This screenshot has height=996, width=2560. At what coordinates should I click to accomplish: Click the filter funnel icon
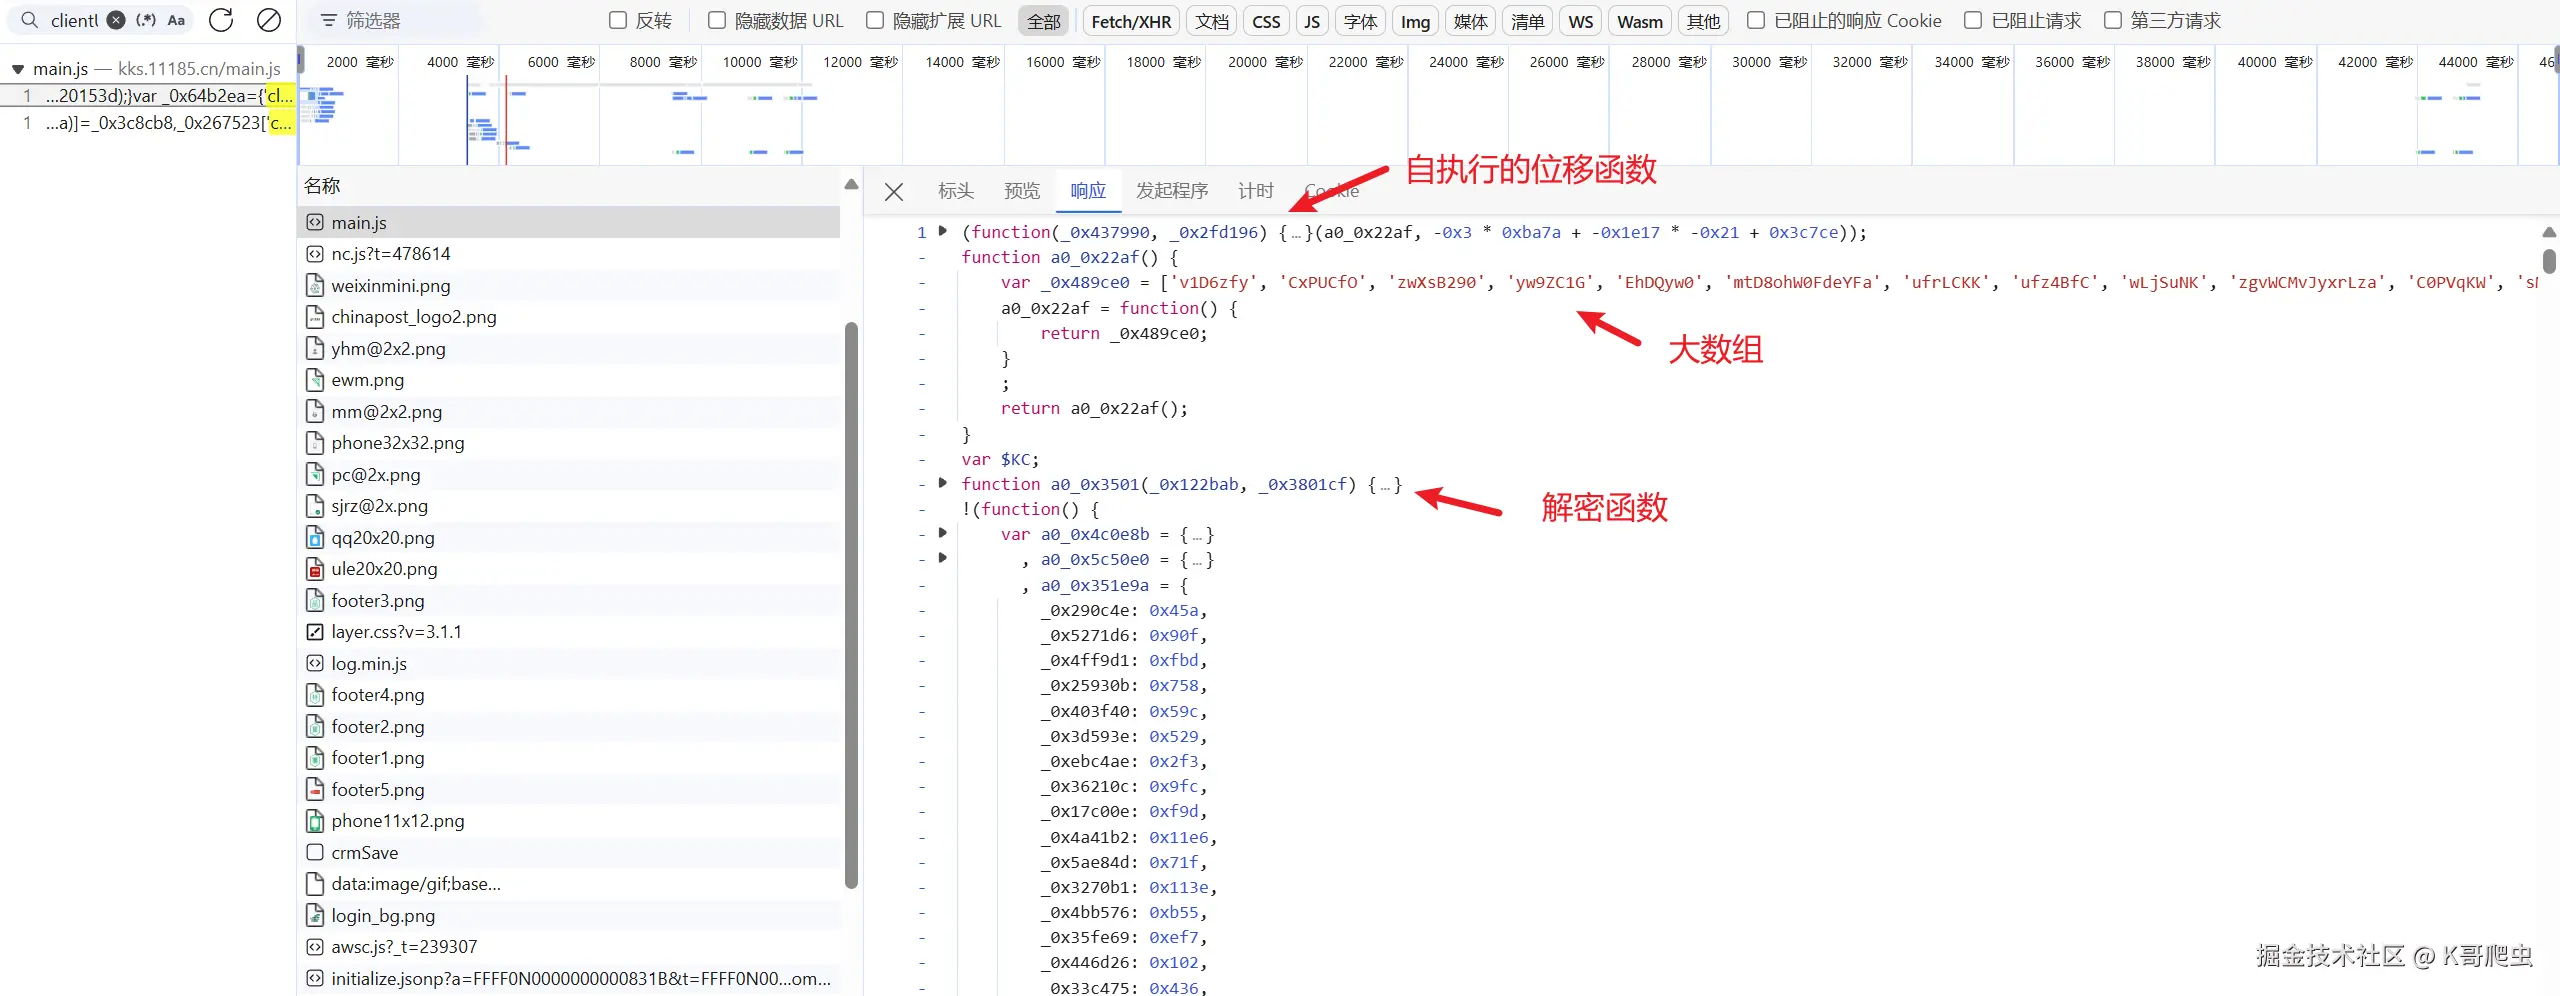point(328,20)
